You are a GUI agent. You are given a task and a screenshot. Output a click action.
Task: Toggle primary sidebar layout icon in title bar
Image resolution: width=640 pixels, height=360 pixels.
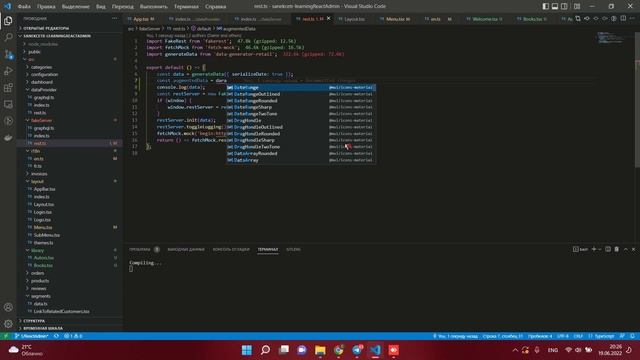546,6
